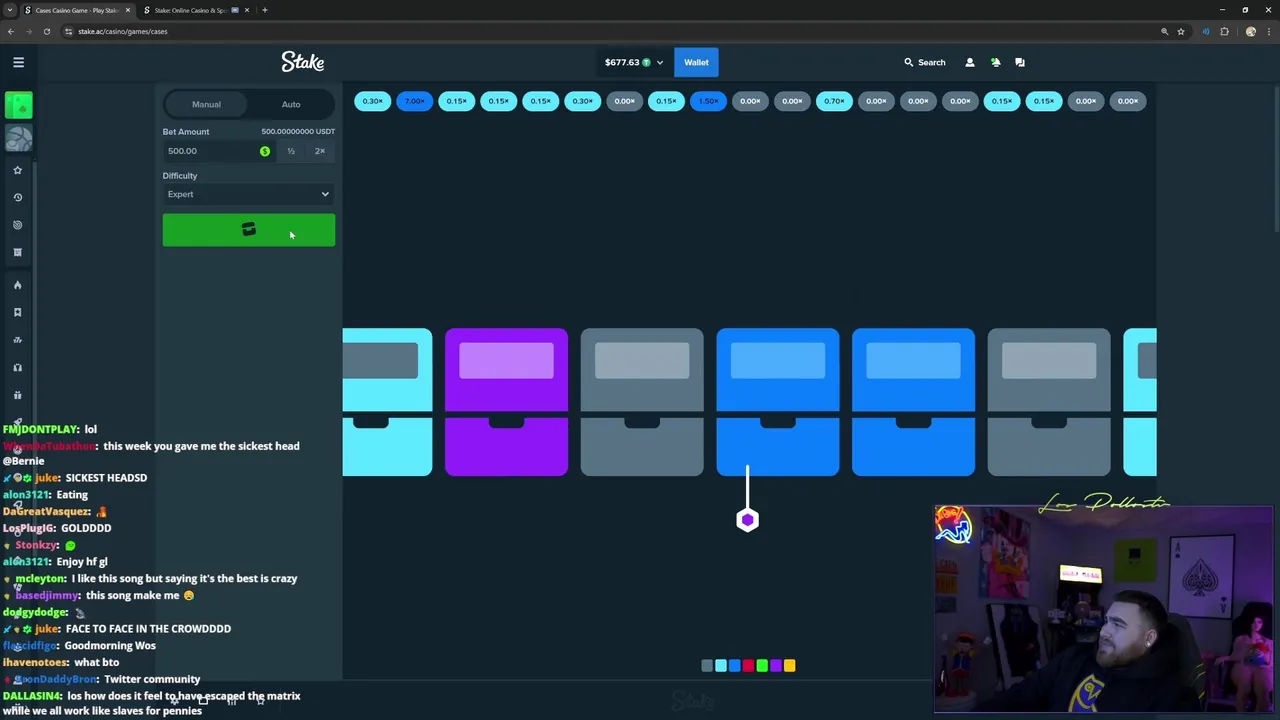Open the Difficulty dropdown set to Expert
1280x720 pixels.
point(248,194)
